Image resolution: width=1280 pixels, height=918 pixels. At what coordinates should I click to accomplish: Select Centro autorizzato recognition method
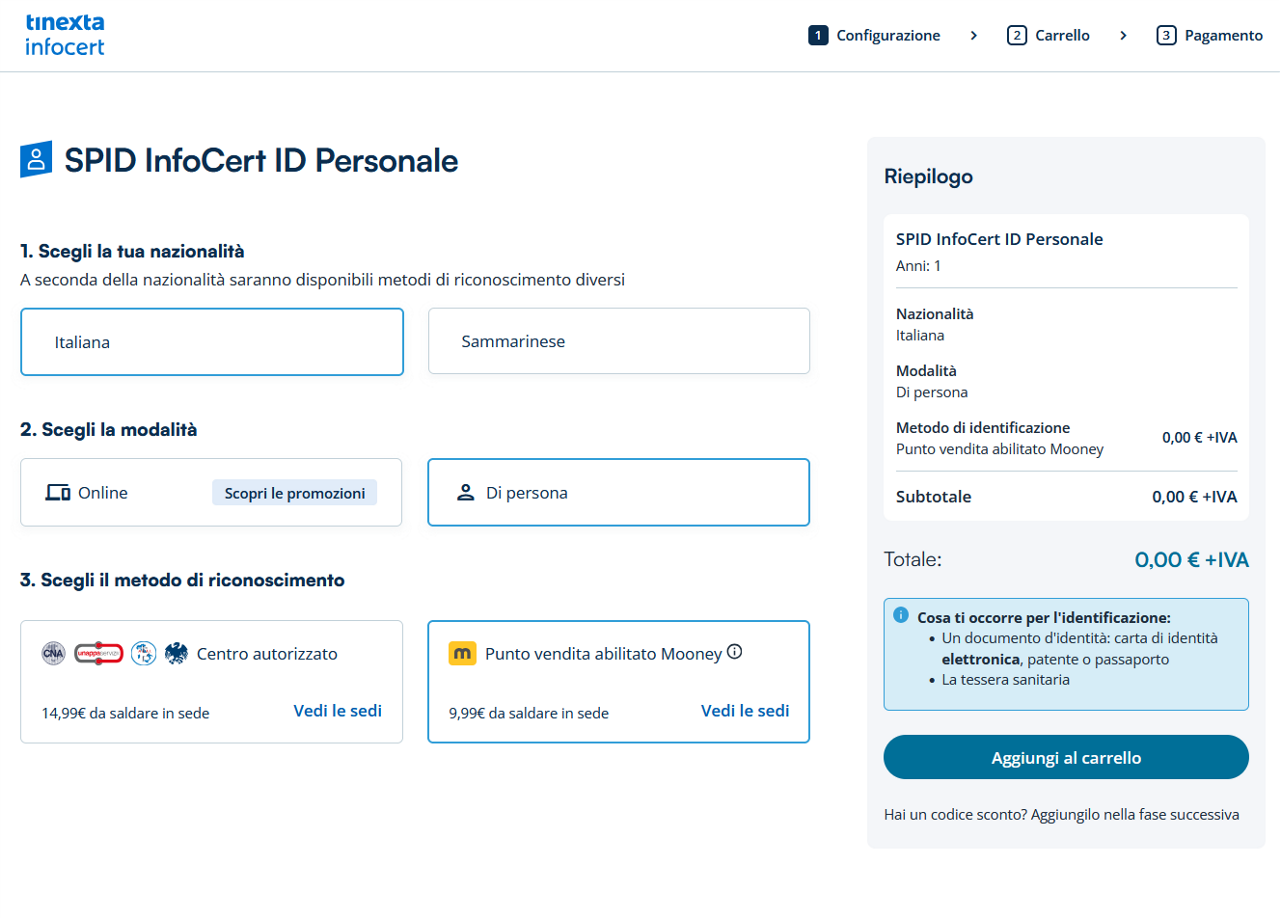211,682
